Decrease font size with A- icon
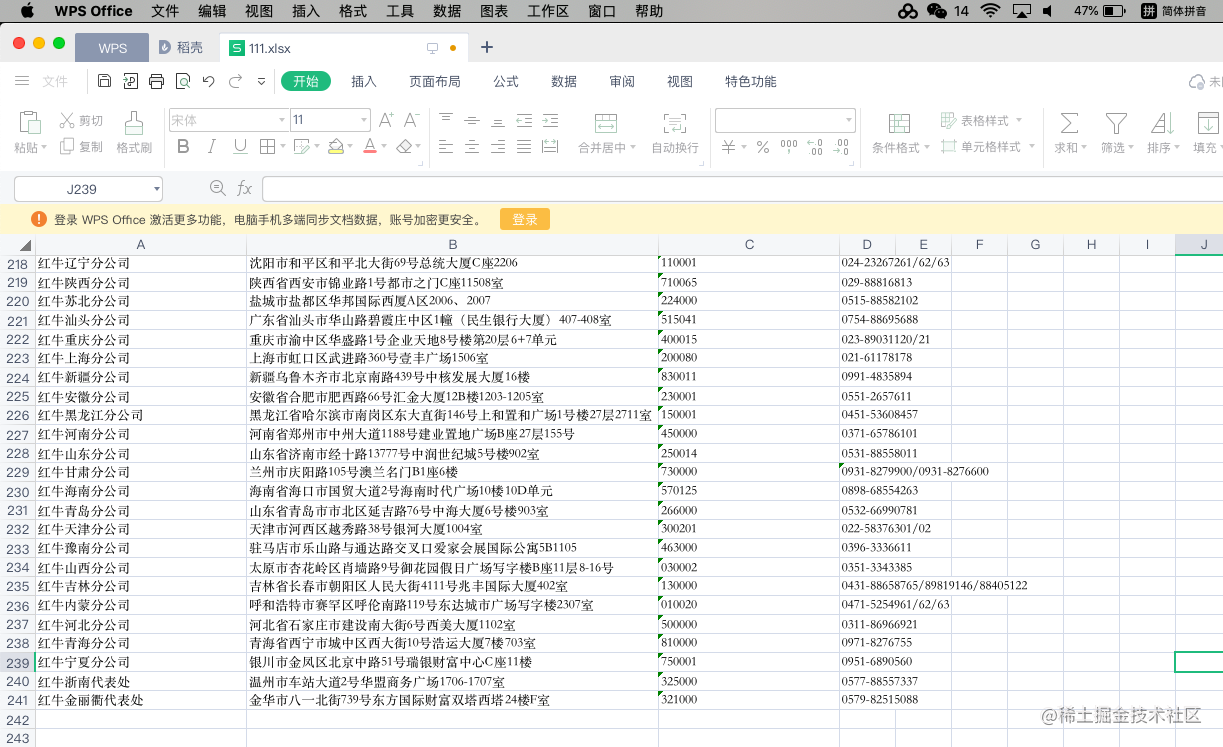 point(410,120)
